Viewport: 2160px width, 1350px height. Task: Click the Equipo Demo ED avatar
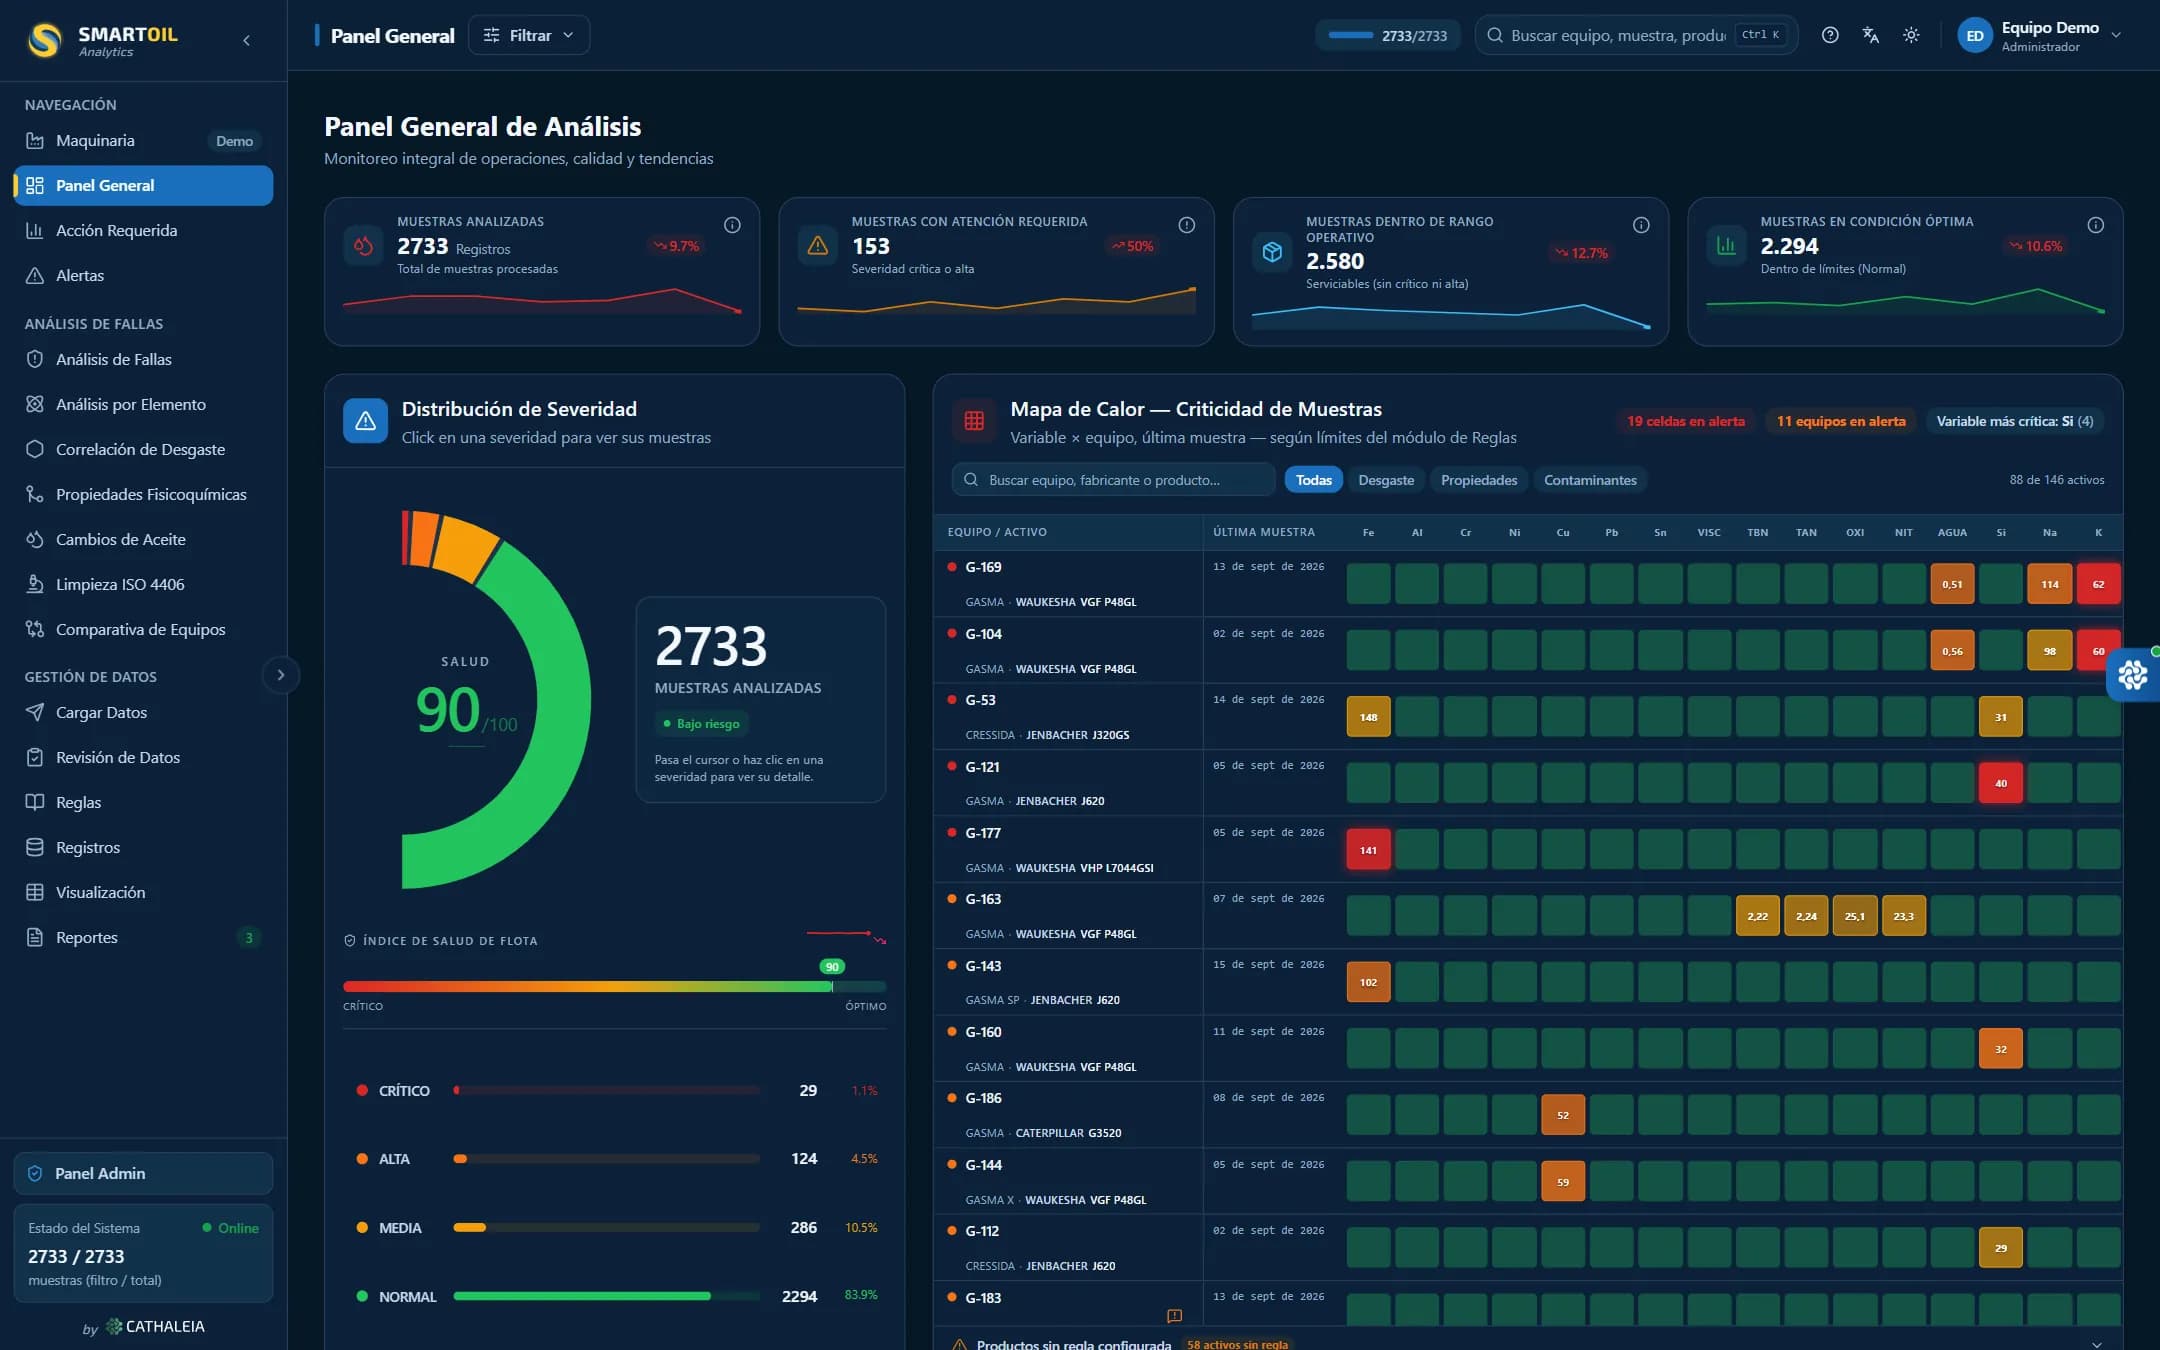[1974, 36]
